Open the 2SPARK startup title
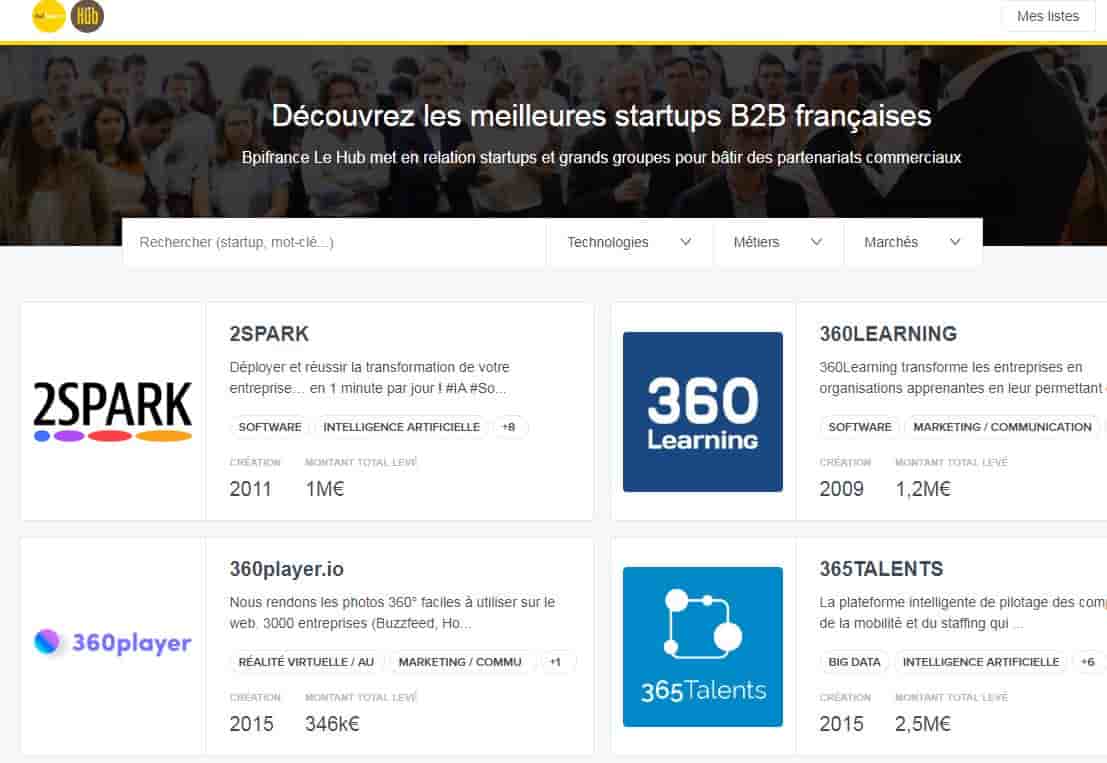 [269, 334]
